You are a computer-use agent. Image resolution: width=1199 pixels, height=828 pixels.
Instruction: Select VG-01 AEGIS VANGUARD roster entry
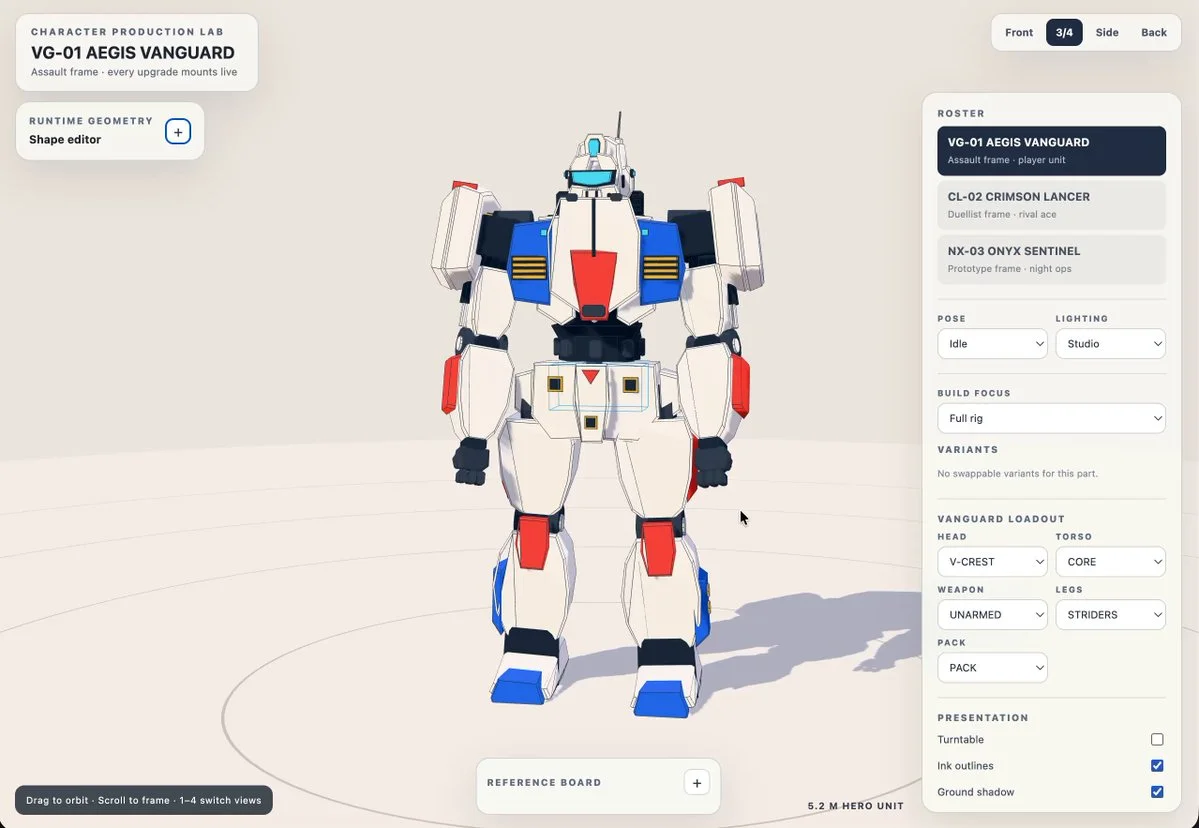pos(1051,151)
